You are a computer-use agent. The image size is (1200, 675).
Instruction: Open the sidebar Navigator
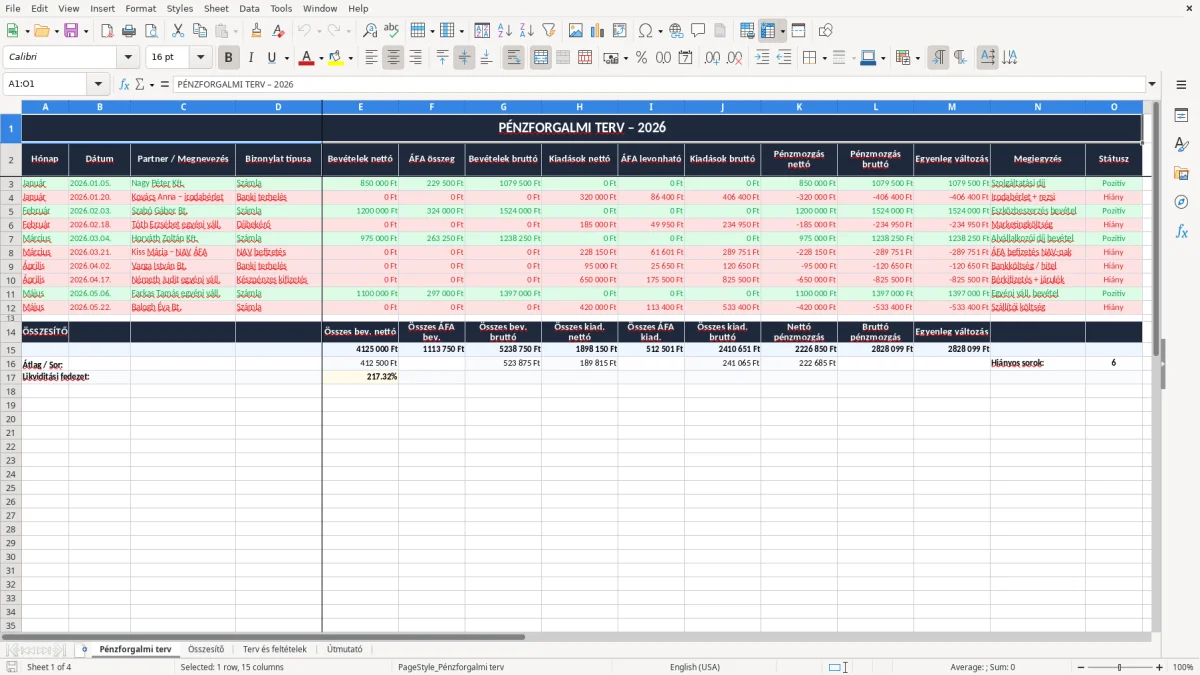pyautogui.click(x=1181, y=202)
